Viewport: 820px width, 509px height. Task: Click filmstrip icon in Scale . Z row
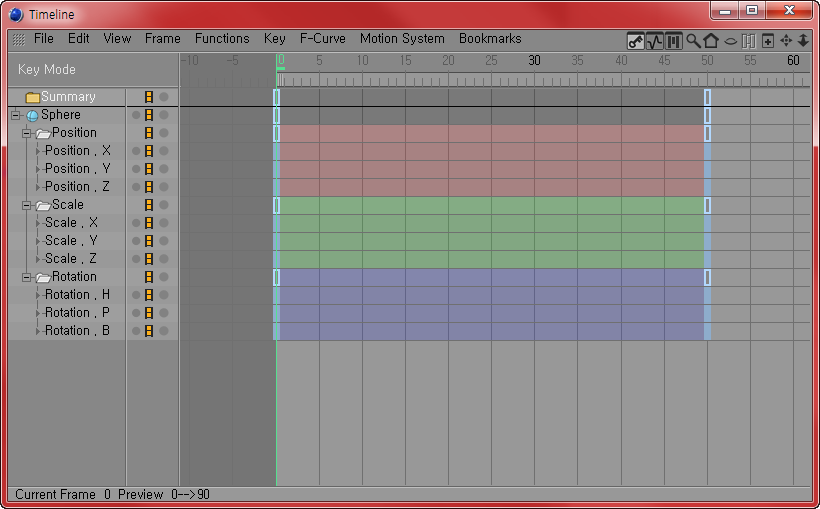pos(149,258)
